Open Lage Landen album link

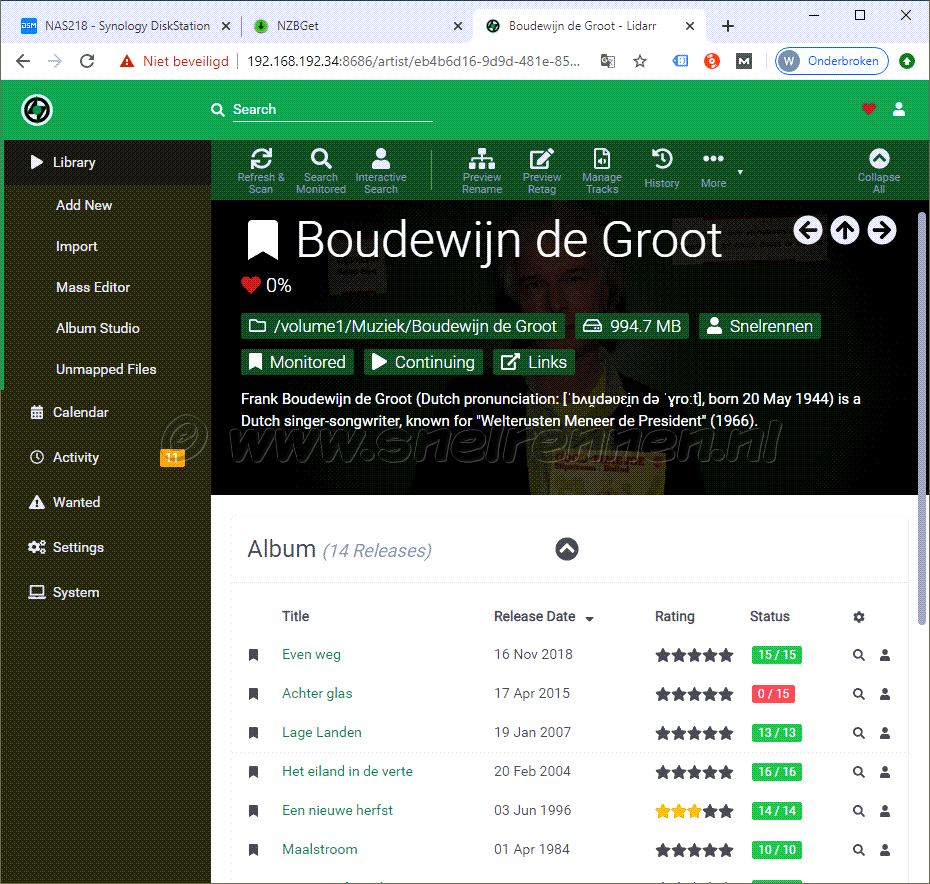(x=321, y=733)
